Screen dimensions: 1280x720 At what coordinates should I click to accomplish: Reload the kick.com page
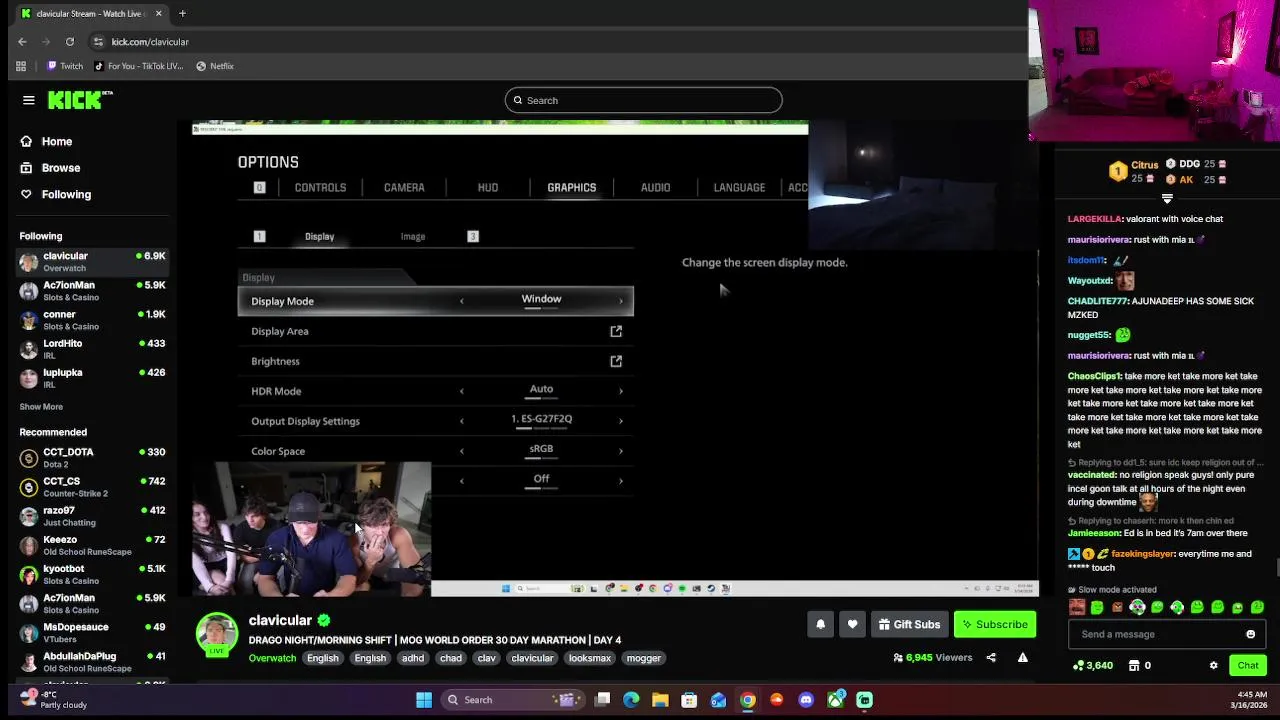click(x=70, y=42)
